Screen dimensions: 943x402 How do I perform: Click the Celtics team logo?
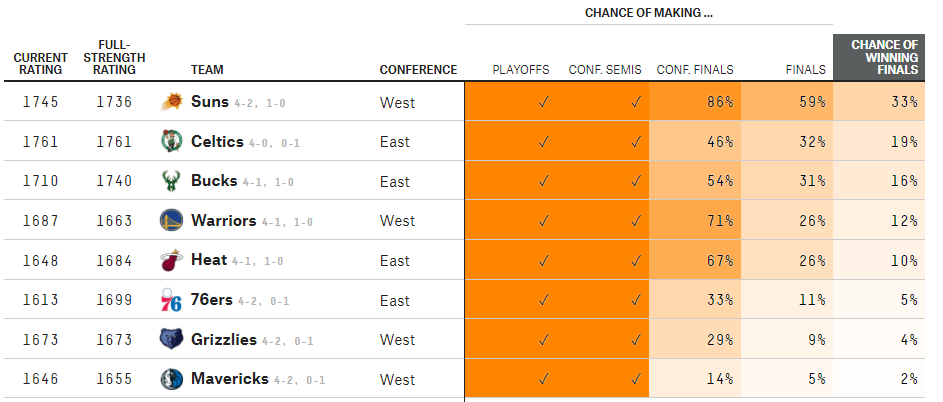(171, 141)
